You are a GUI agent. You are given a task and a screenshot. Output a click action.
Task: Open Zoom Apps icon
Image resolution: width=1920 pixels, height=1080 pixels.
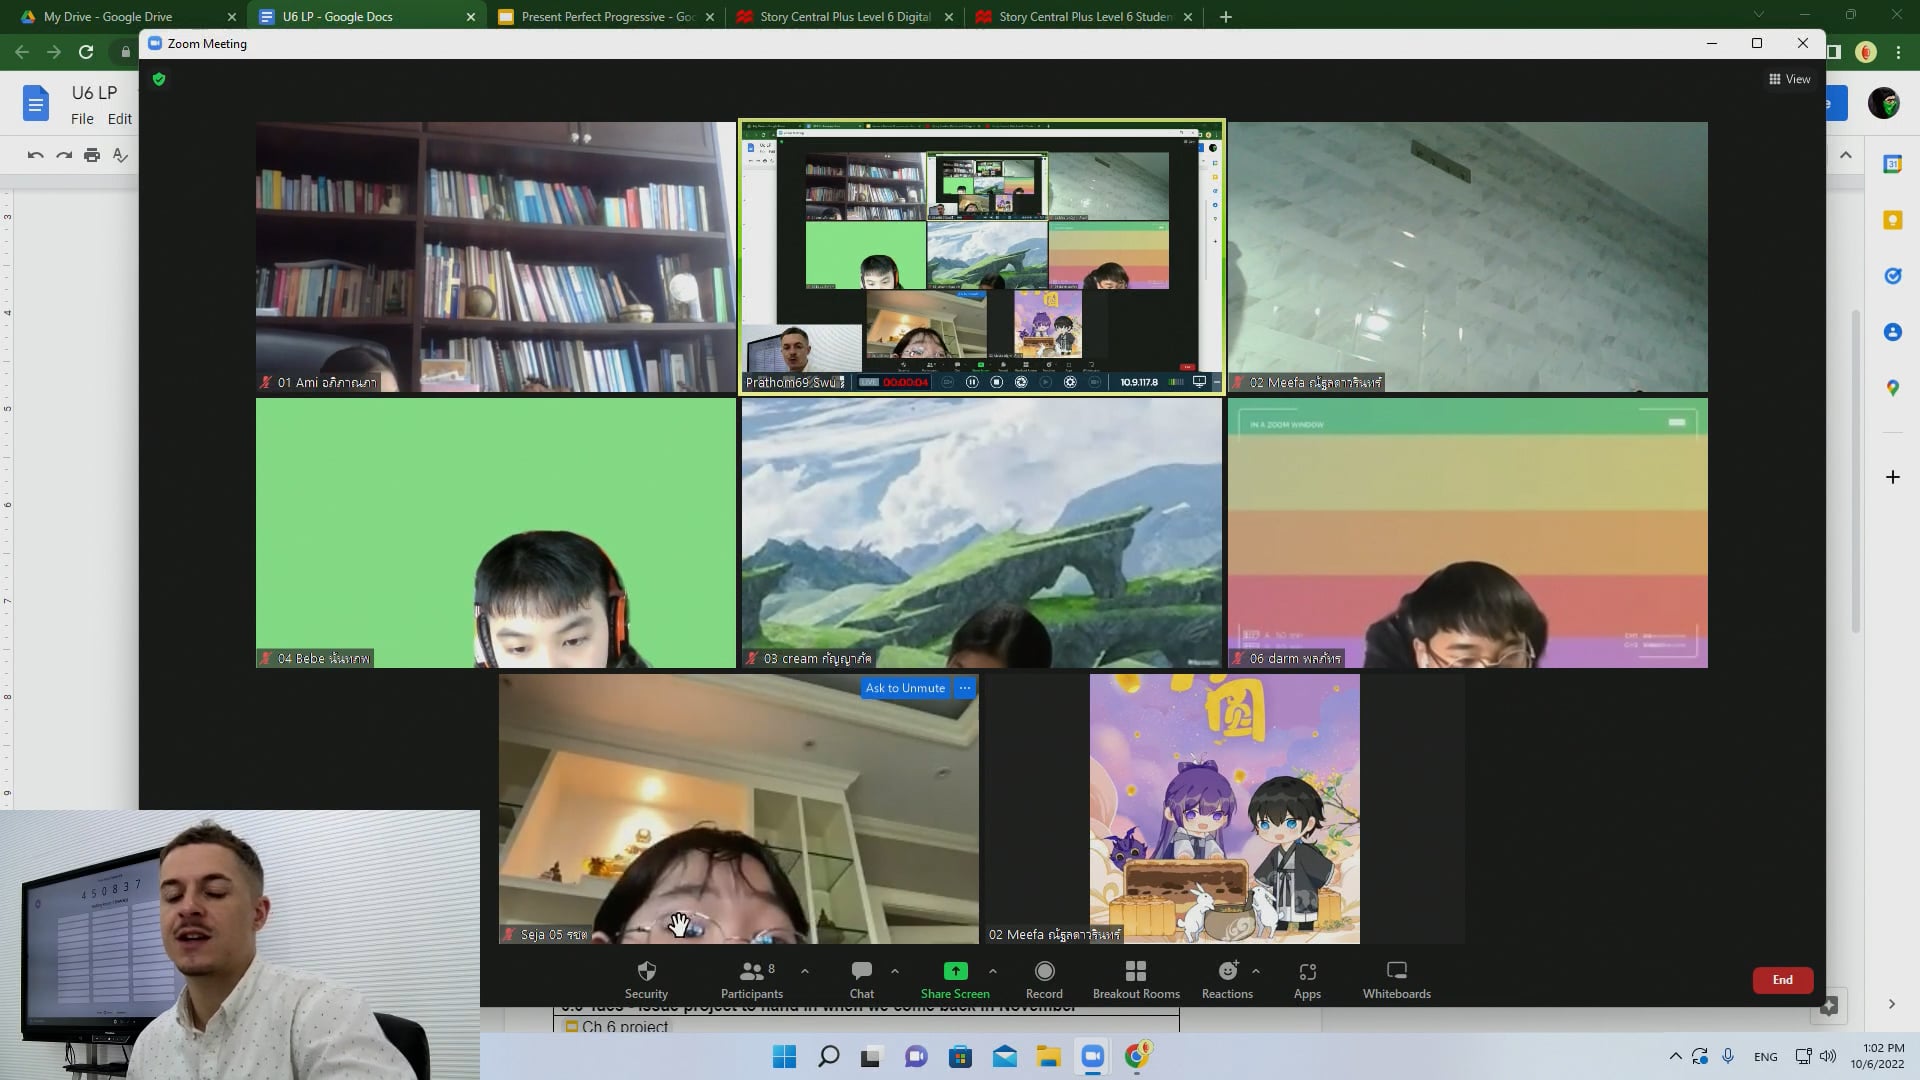coord(1307,972)
